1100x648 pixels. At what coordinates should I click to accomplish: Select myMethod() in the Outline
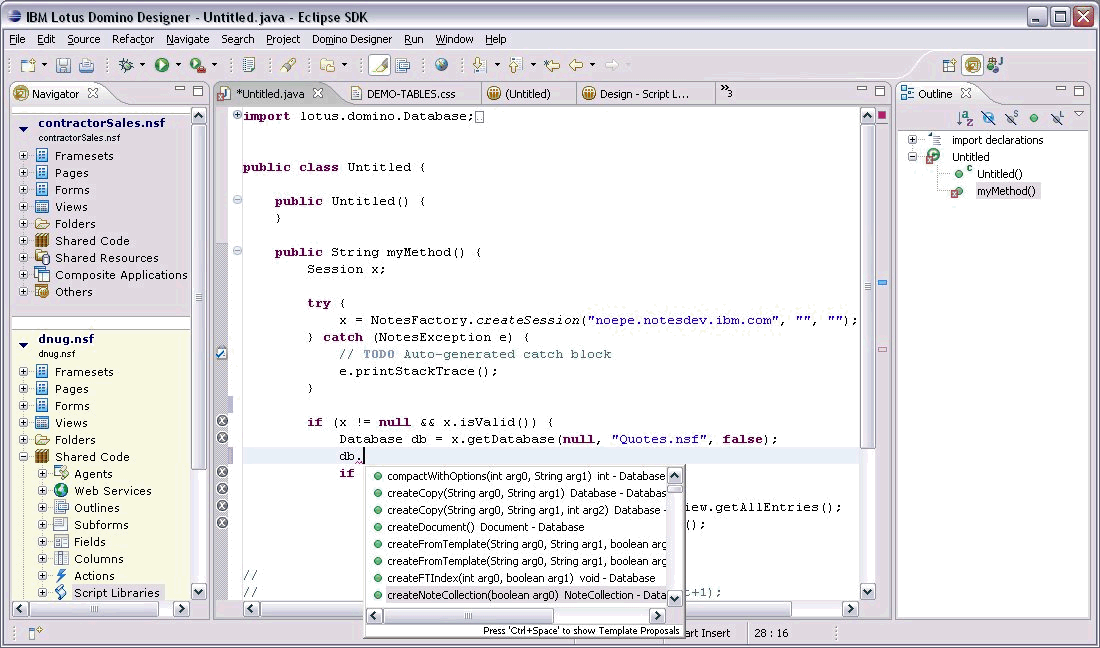[x=1006, y=191]
